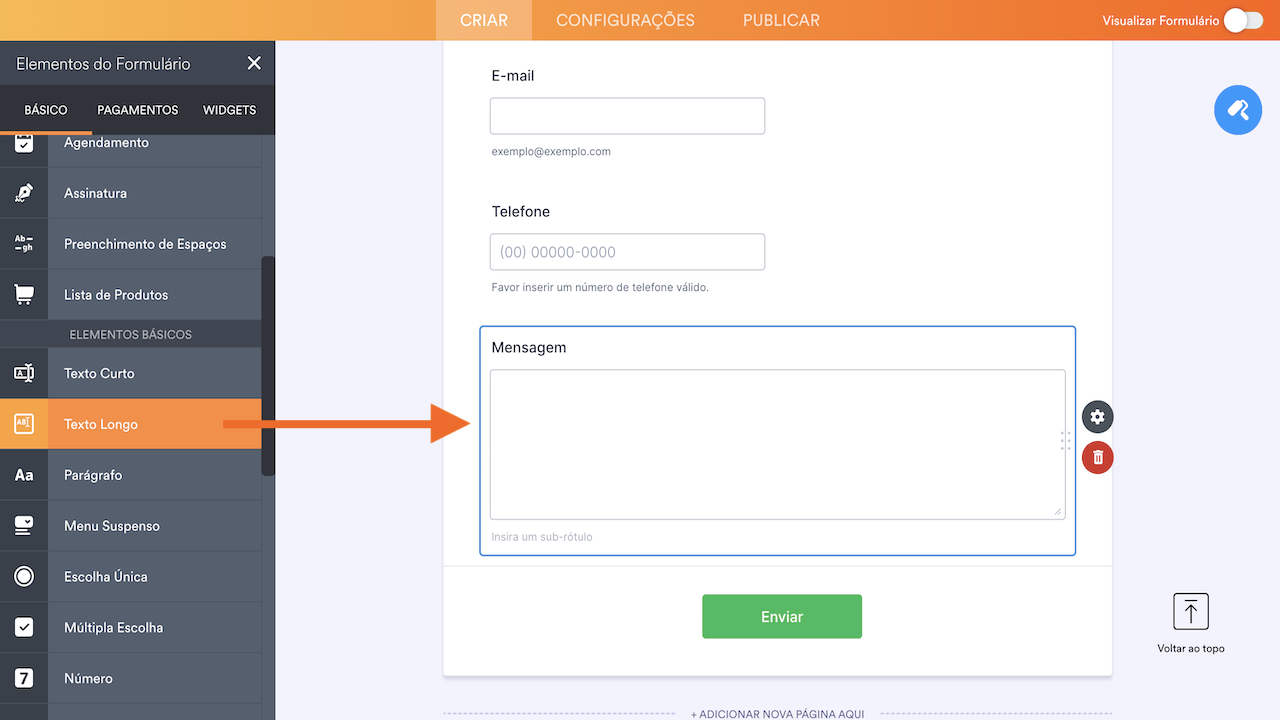Open the Form Designer paint roller button
Screen dimensions: 1280x720
(1238, 110)
